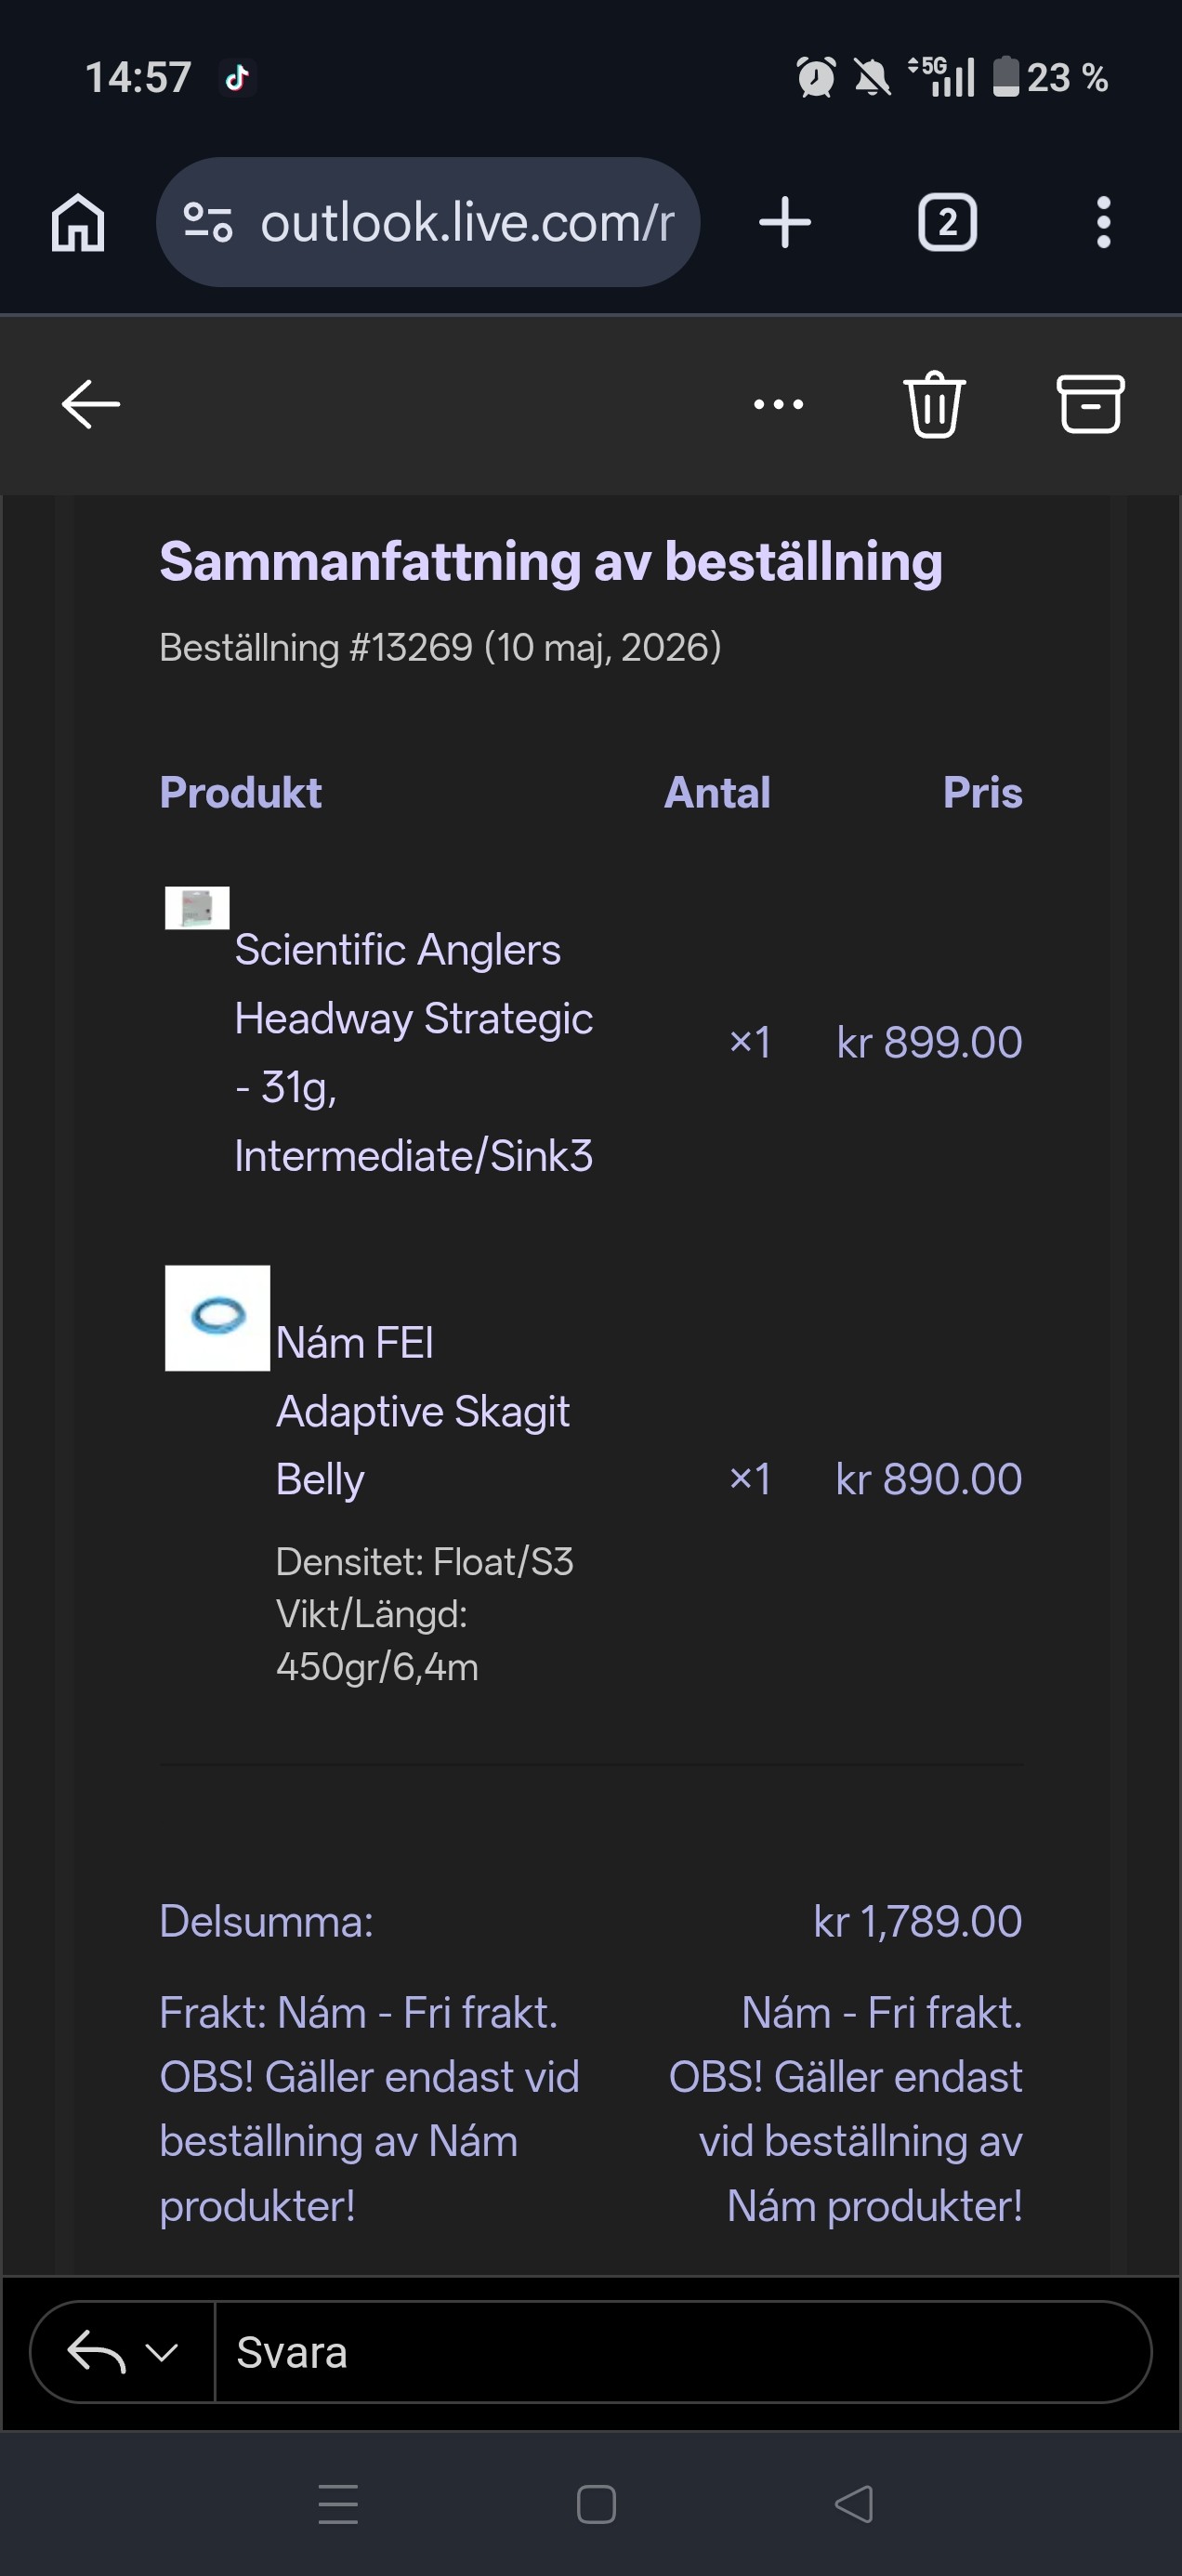
Task: Tap the Android back navigation button
Action: point(854,2504)
